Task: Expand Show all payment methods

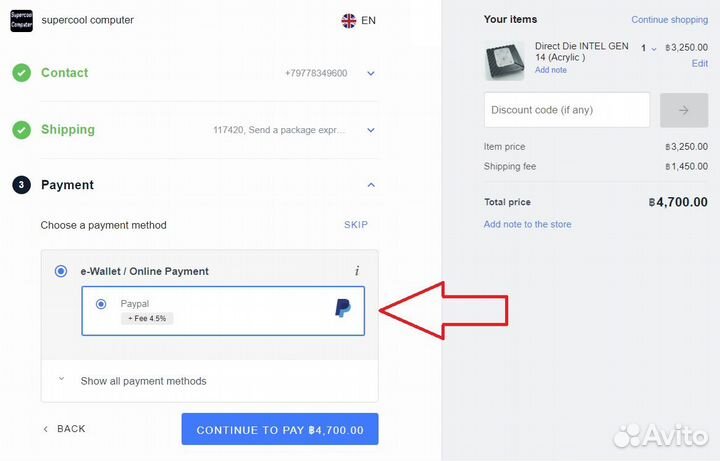Action: pos(143,381)
